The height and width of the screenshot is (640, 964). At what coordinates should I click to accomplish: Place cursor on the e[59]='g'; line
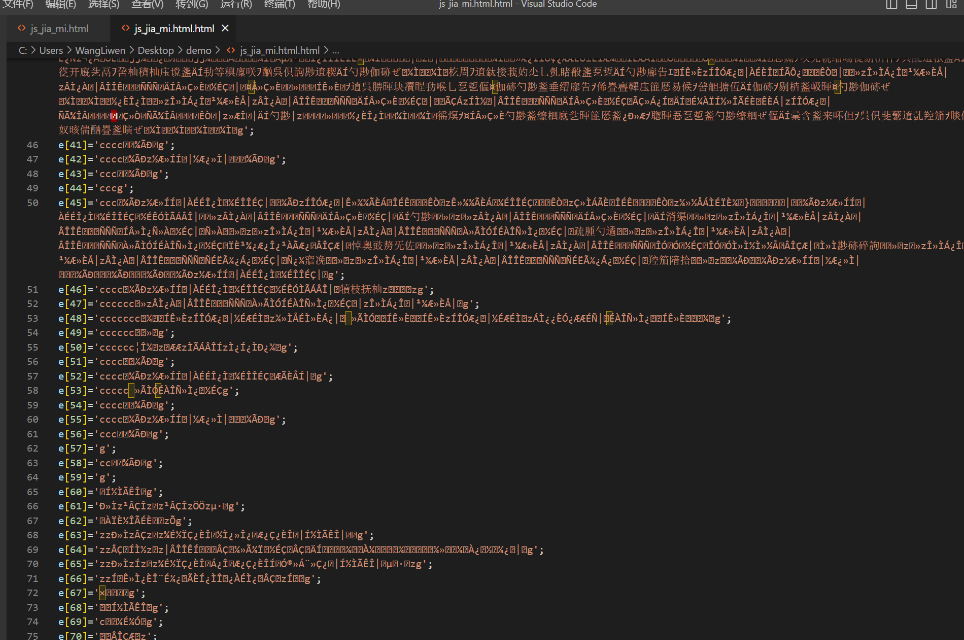coord(87,478)
